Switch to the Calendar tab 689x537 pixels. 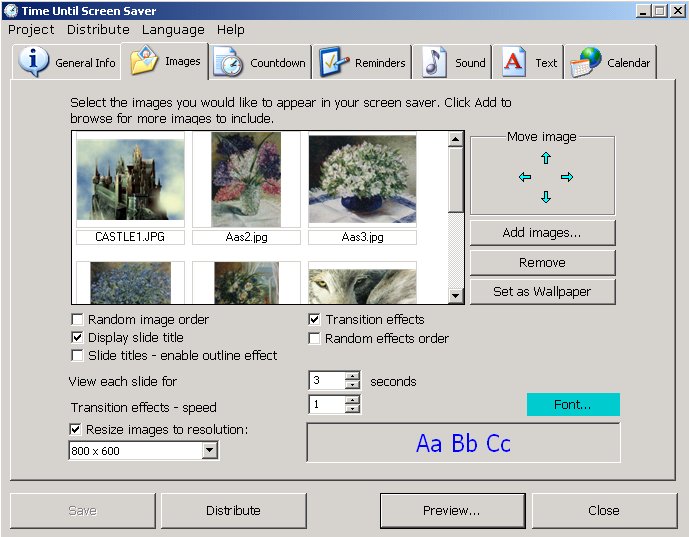click(x=611, y=62)
